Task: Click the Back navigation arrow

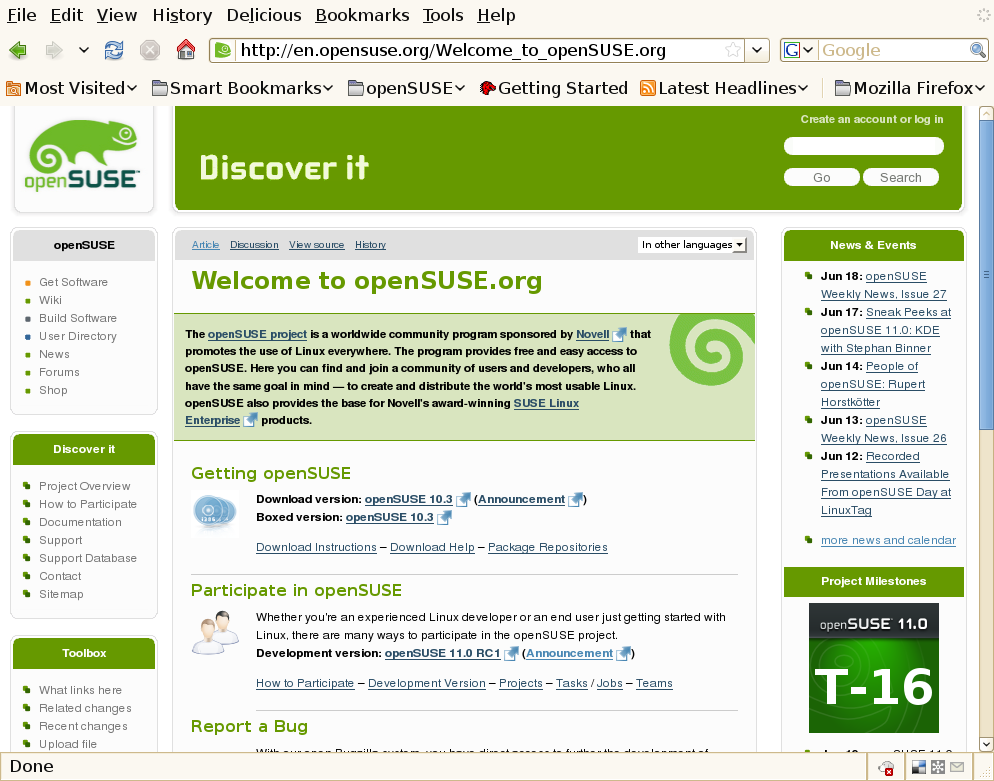Action: (x=18, y=50)
